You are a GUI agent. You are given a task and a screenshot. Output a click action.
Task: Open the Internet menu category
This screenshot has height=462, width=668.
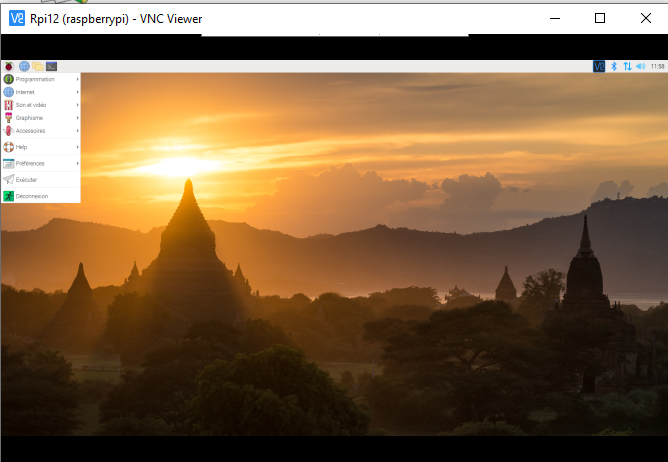25,92
